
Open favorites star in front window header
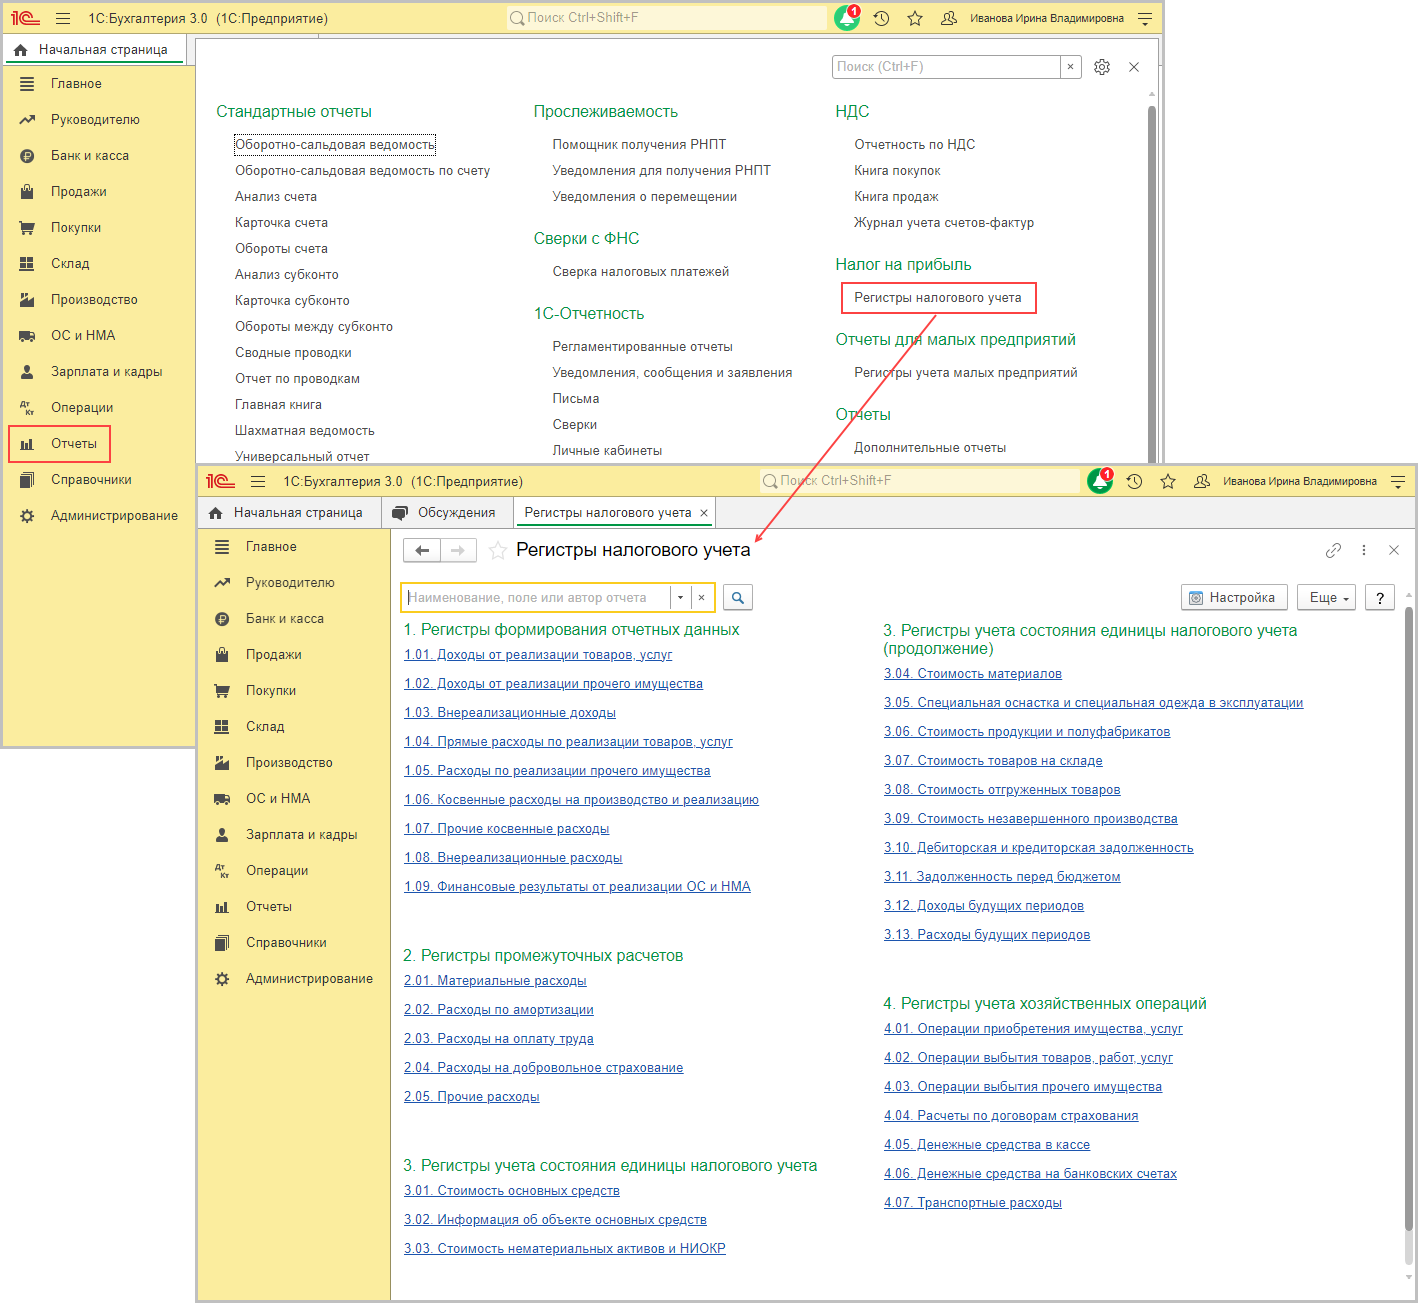1168,481
